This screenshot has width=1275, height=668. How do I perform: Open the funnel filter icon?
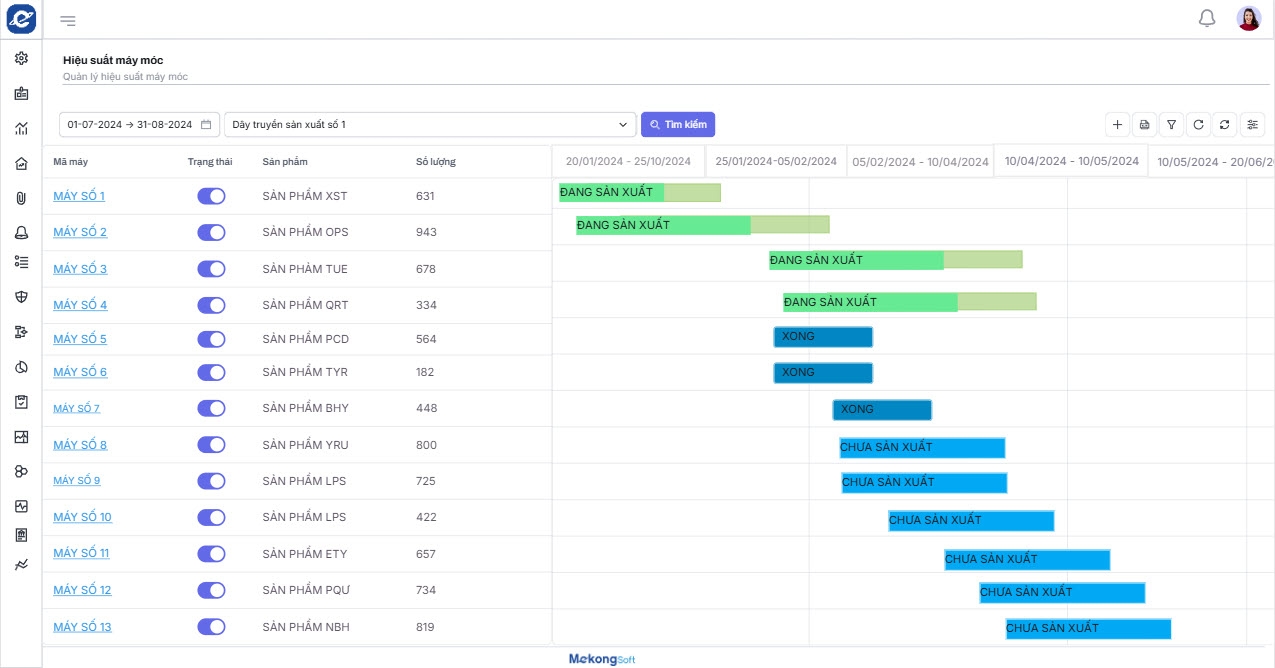pos(1172,125)
